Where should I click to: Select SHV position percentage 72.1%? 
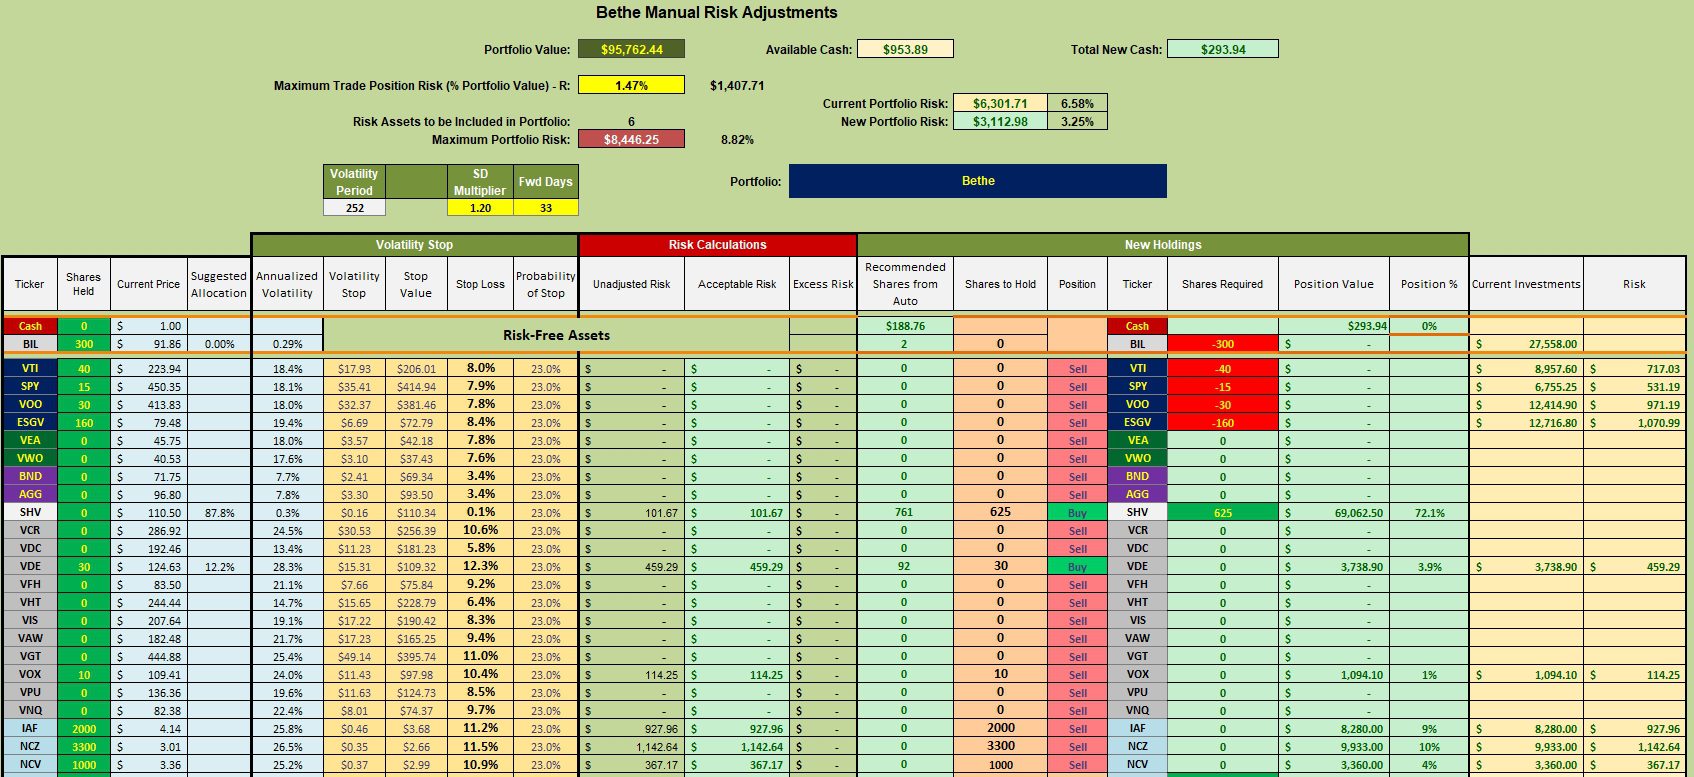tap(1429, 513)
